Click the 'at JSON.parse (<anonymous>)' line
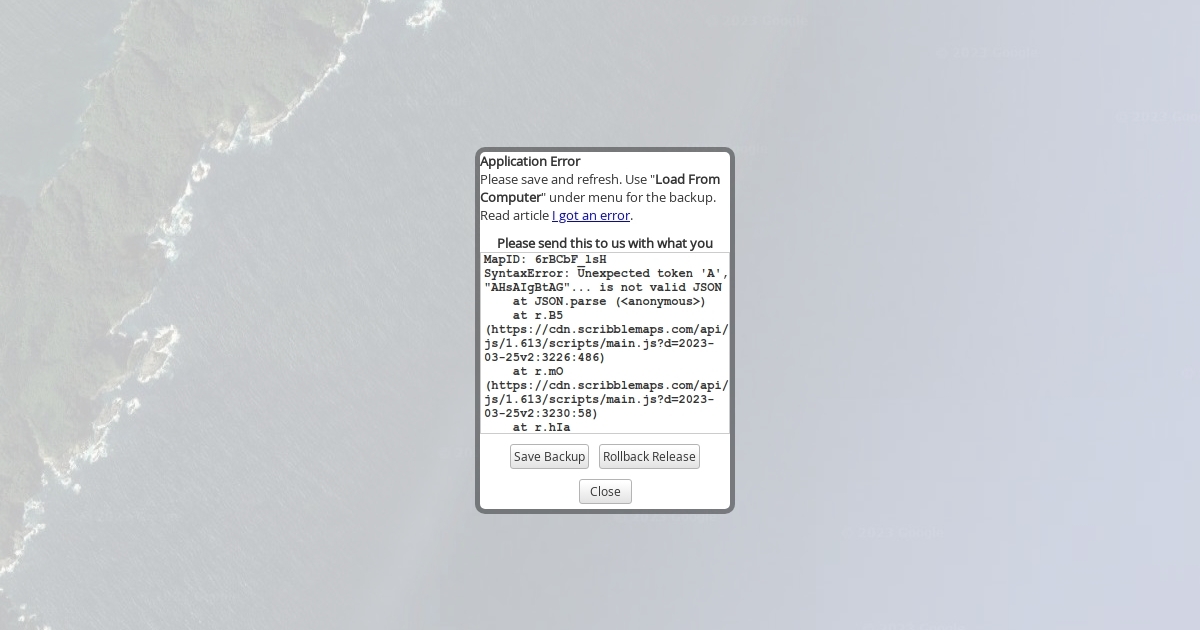This screenshot has height=630, width=1200. coord(609,301)
